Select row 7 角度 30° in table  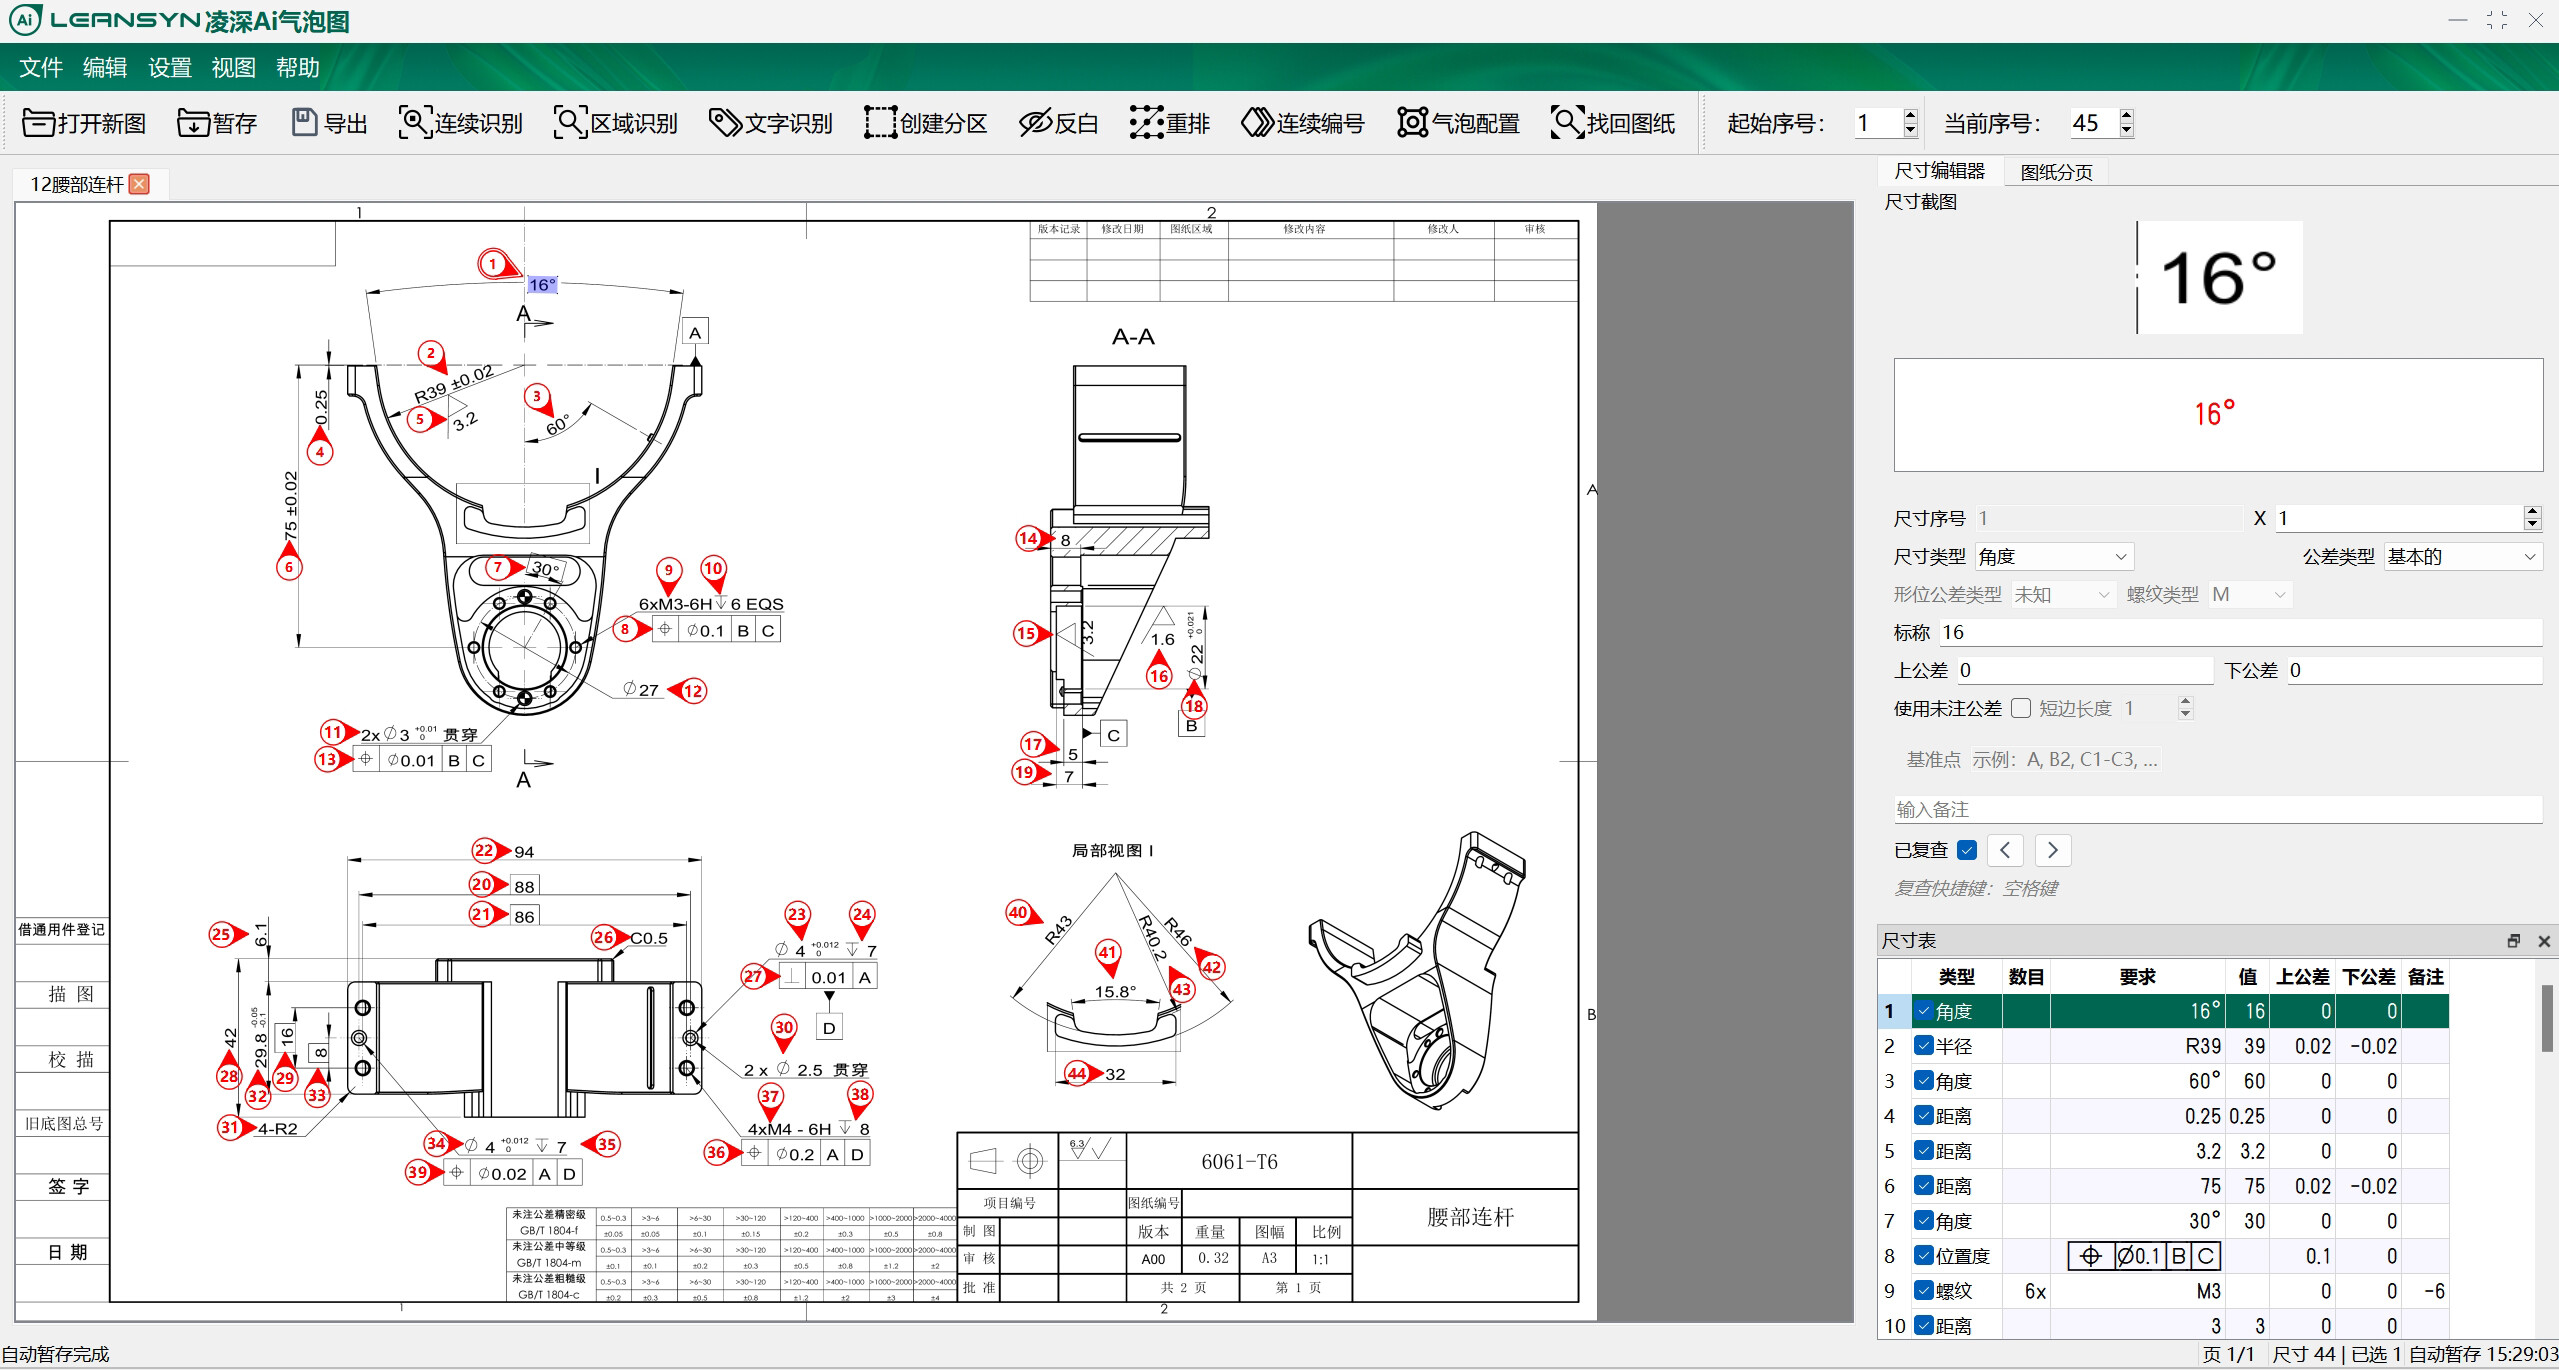click(2163, 1221)
